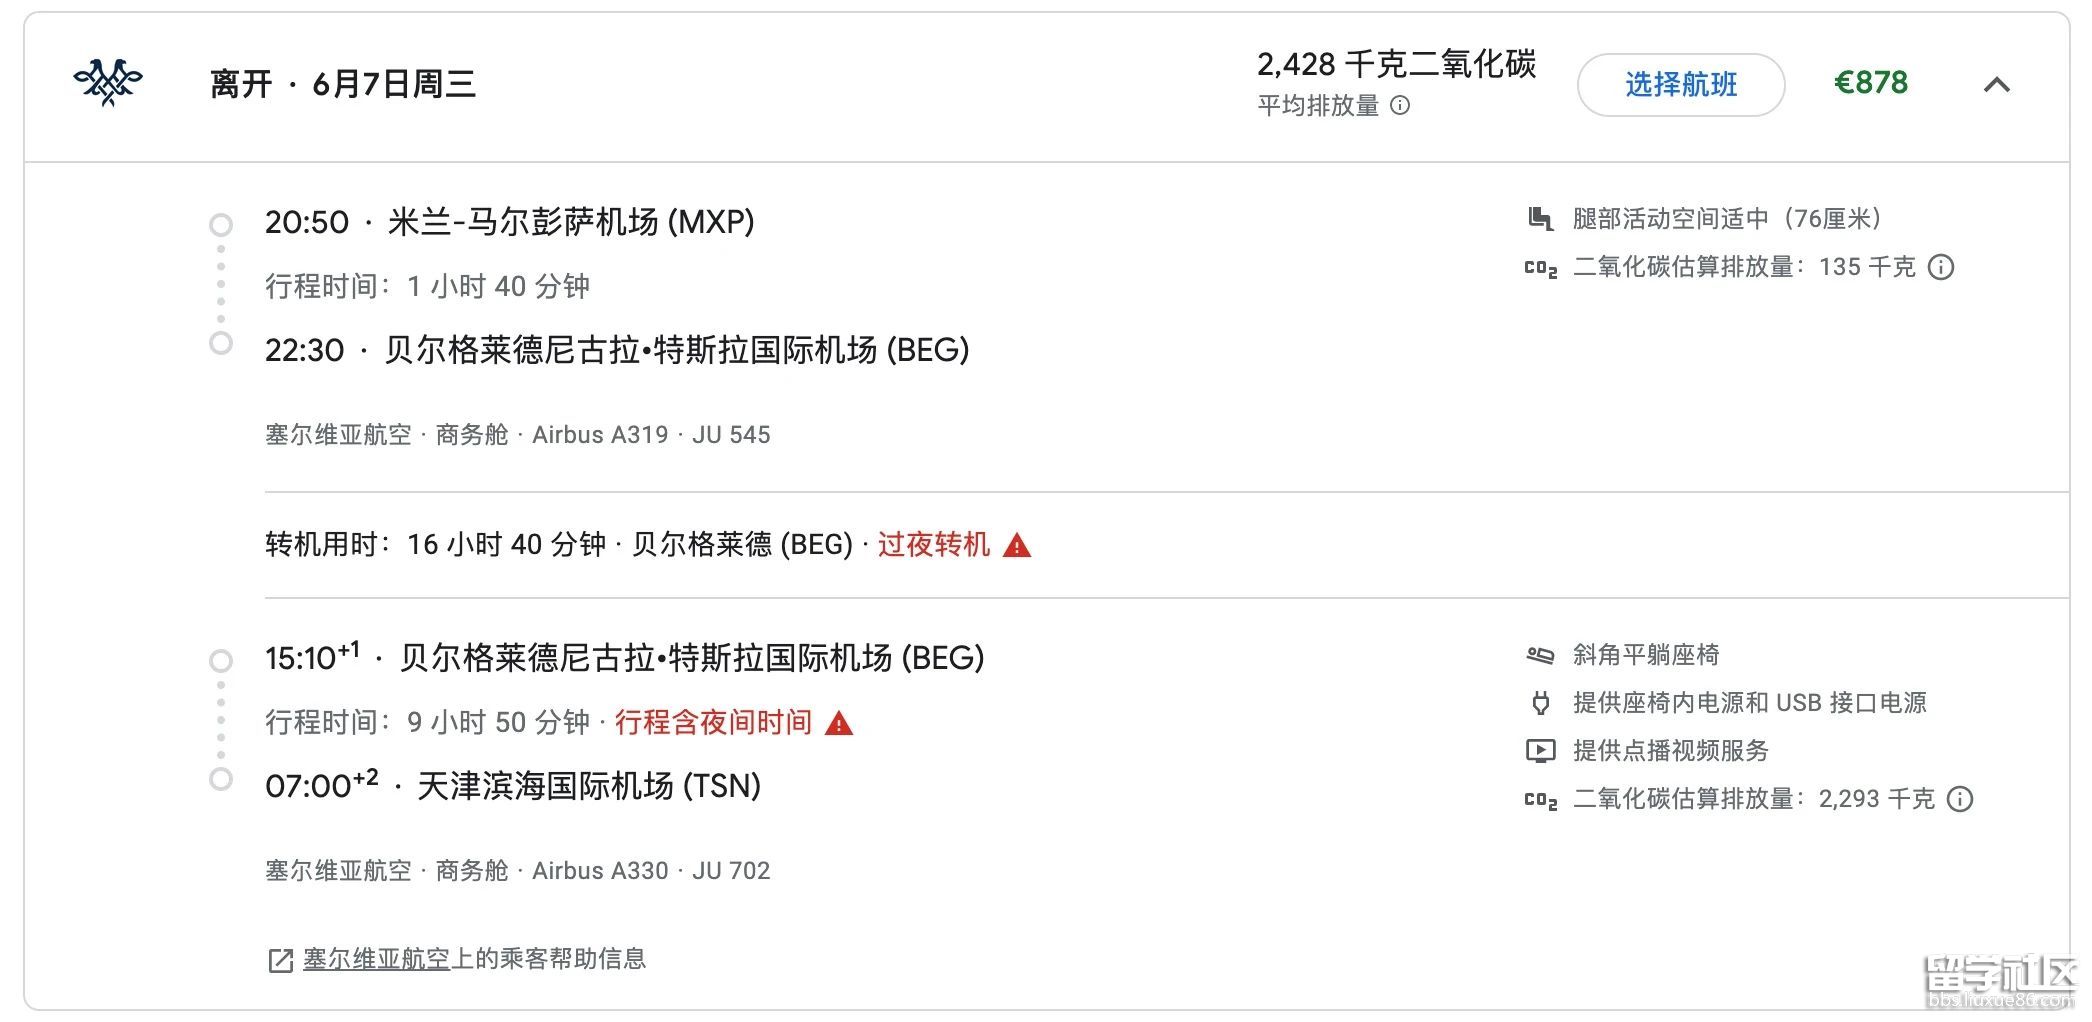
Task: Click the Air Serbia airline logo
Action: (108, 83)
